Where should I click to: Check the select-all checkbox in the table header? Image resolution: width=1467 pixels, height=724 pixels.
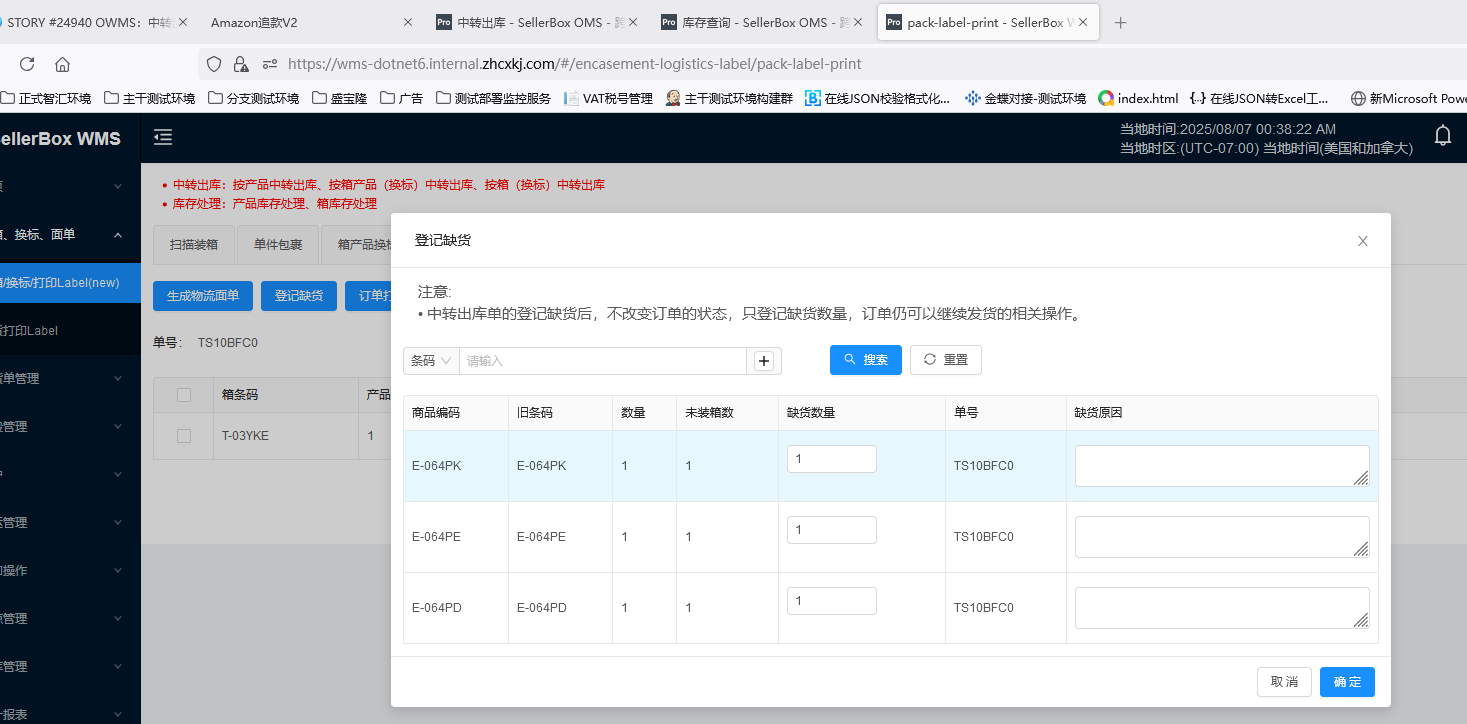click(x=184, y=395)
